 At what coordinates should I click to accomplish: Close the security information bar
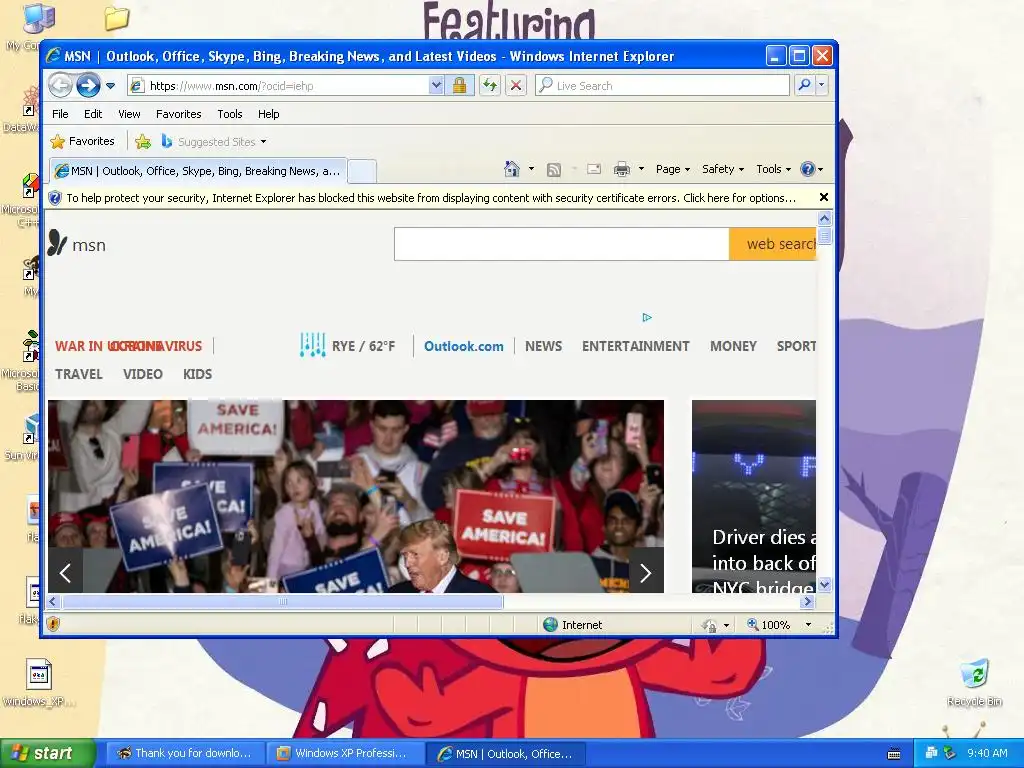(824, 197)
